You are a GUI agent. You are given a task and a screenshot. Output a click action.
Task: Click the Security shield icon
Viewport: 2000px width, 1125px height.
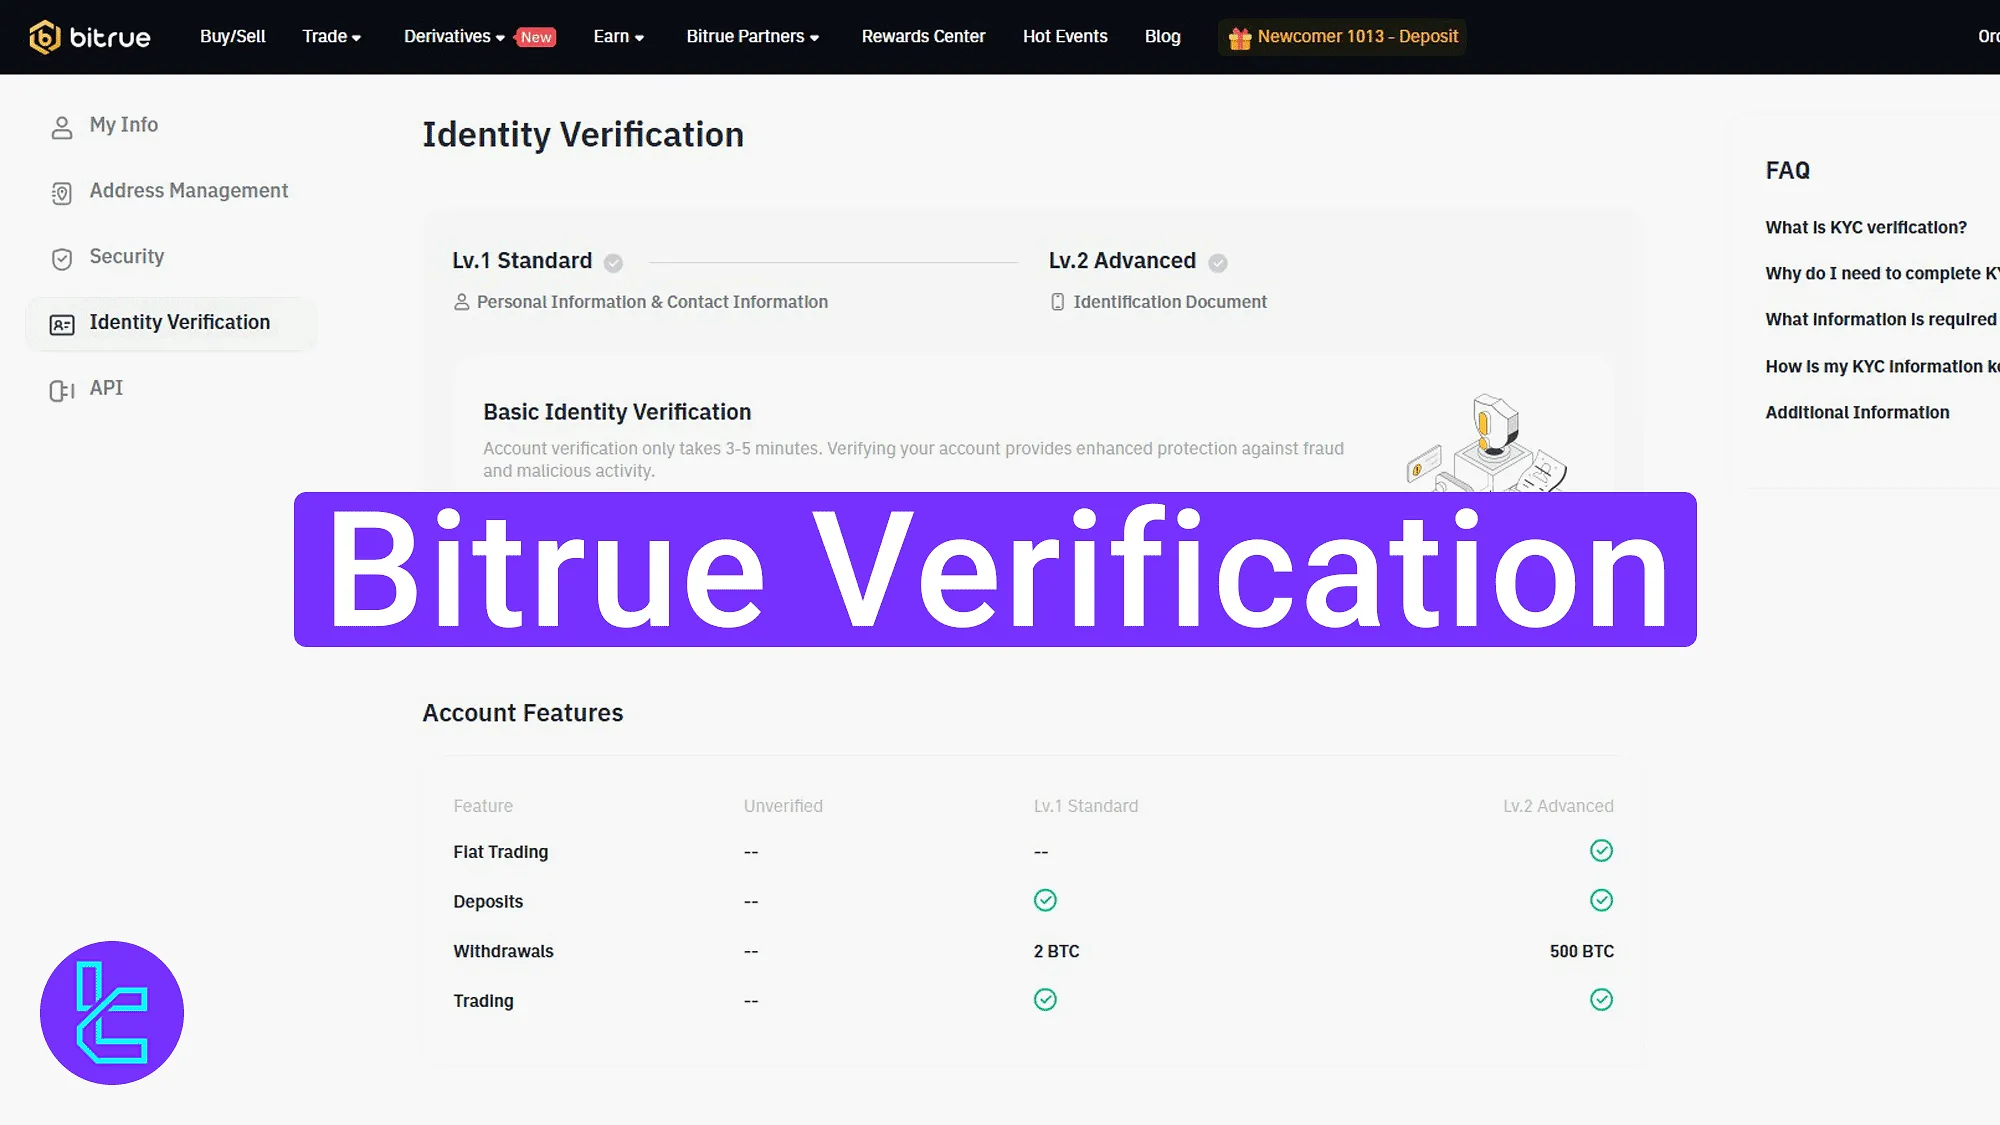tap(62, 259)
